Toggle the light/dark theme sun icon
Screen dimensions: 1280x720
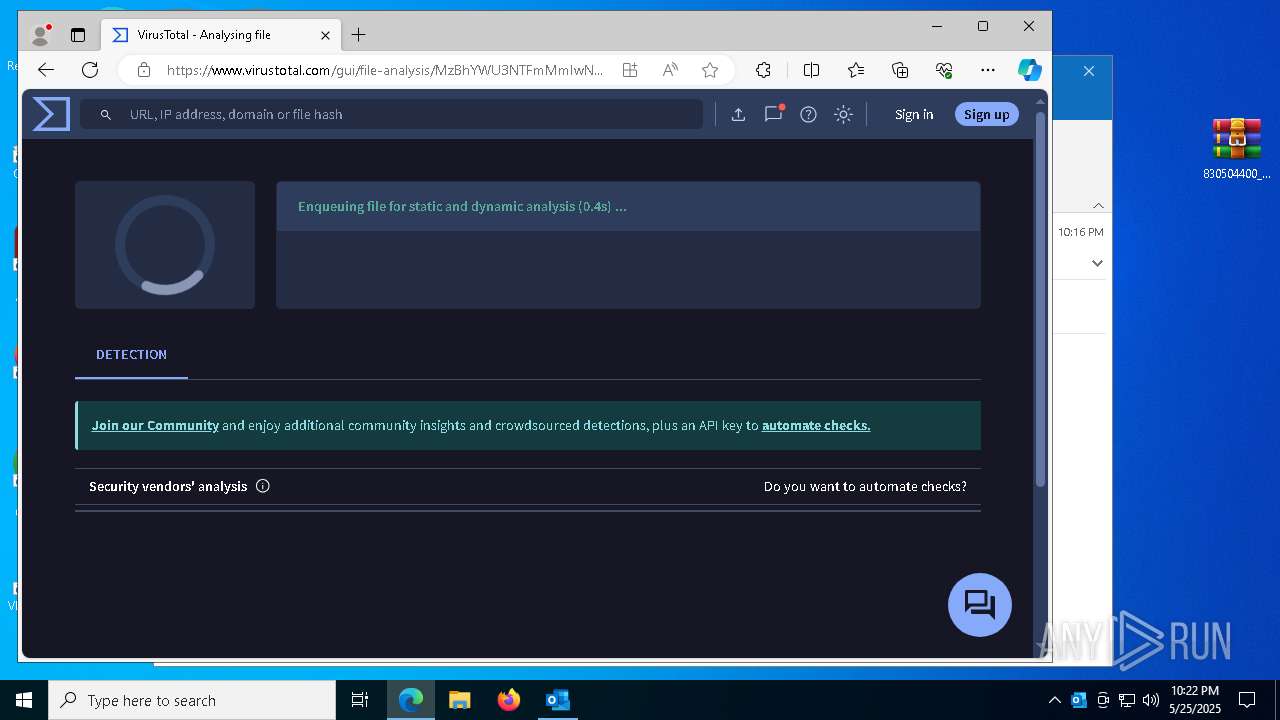point(843,114)
